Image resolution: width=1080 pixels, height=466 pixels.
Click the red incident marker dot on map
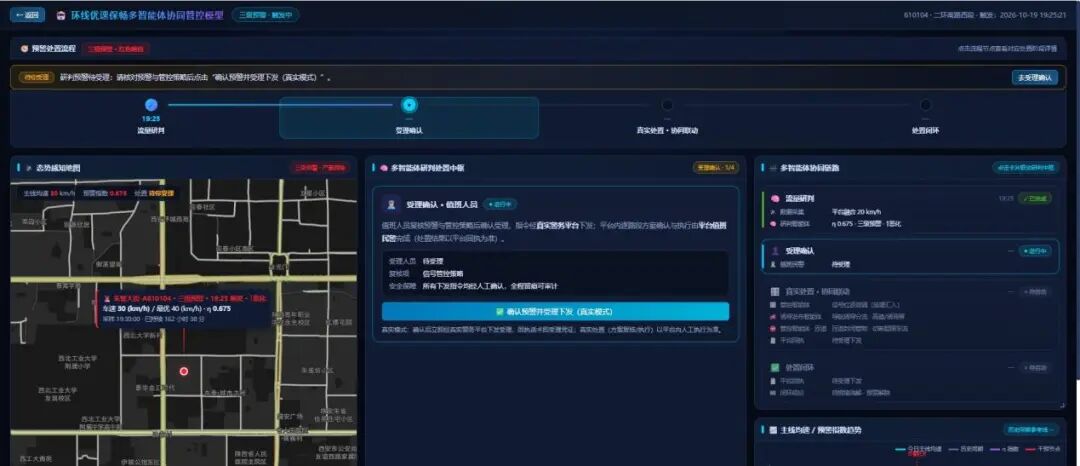(x=184, y=371)
